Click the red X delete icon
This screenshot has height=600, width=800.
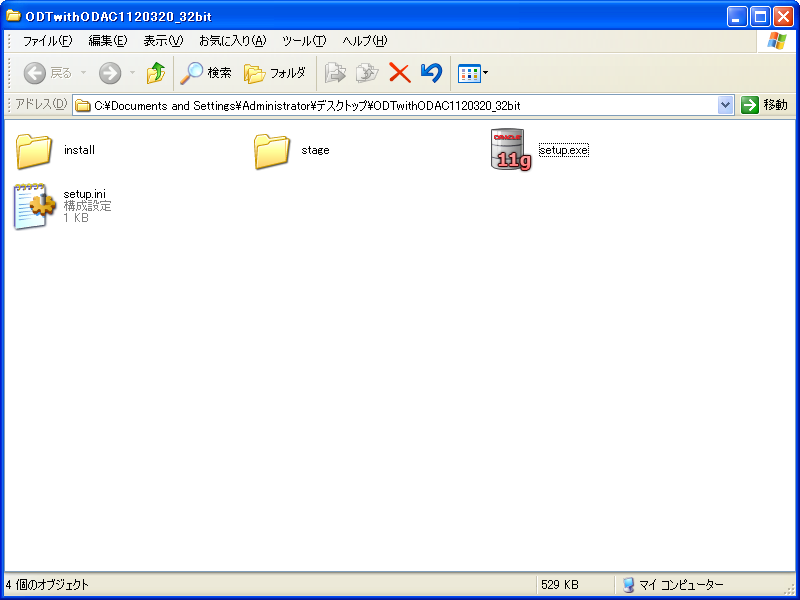coord(399,73)
